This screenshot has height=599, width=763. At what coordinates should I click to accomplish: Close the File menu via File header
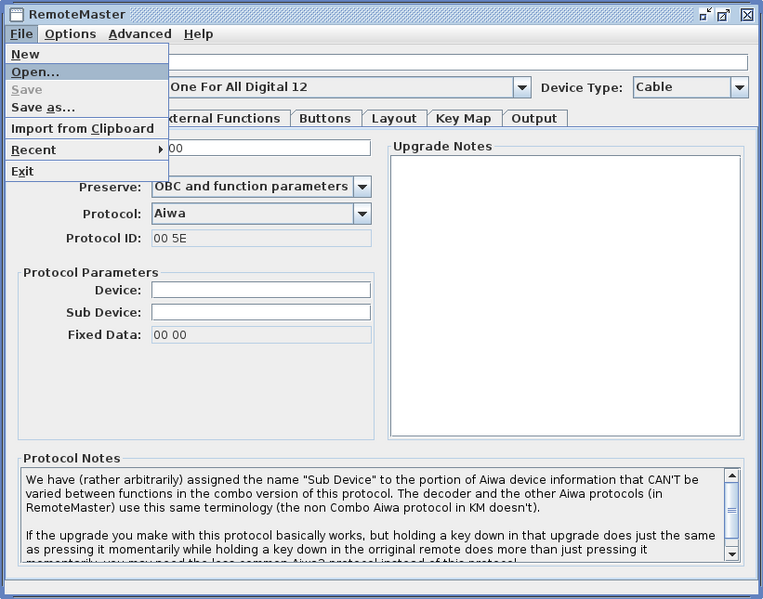(21, 34)
